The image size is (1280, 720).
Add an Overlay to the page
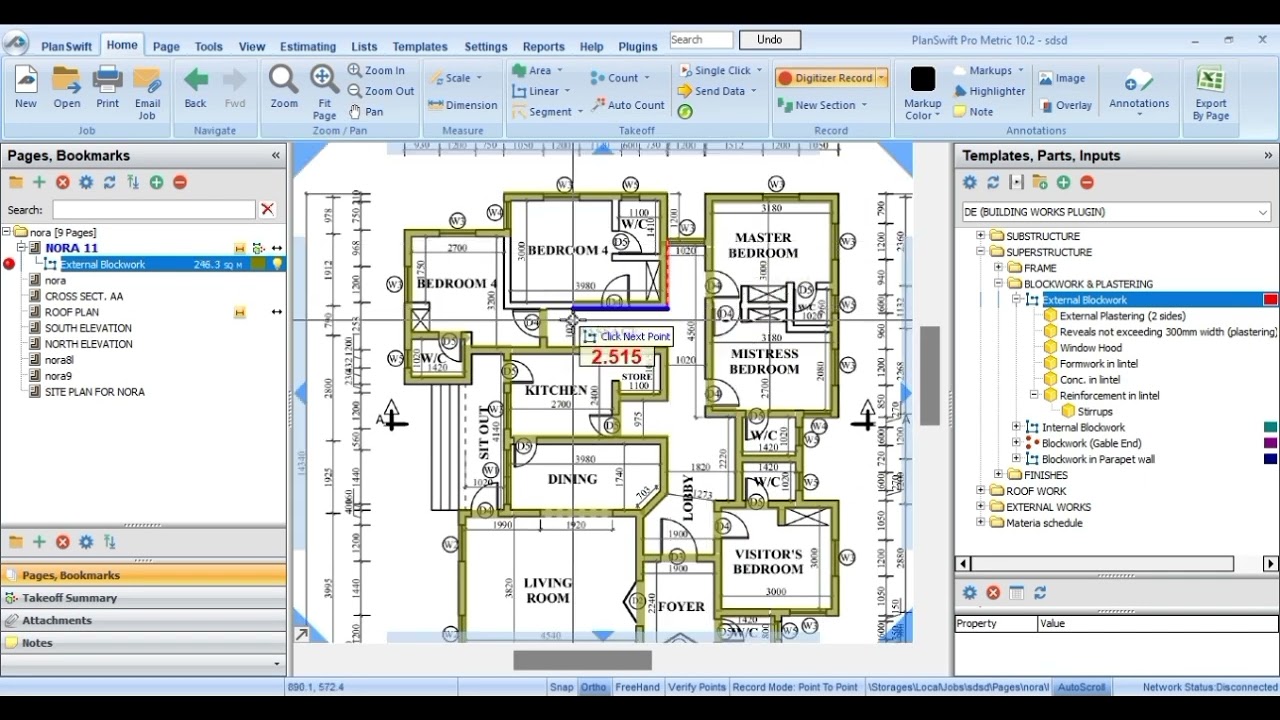(1065, 105)
